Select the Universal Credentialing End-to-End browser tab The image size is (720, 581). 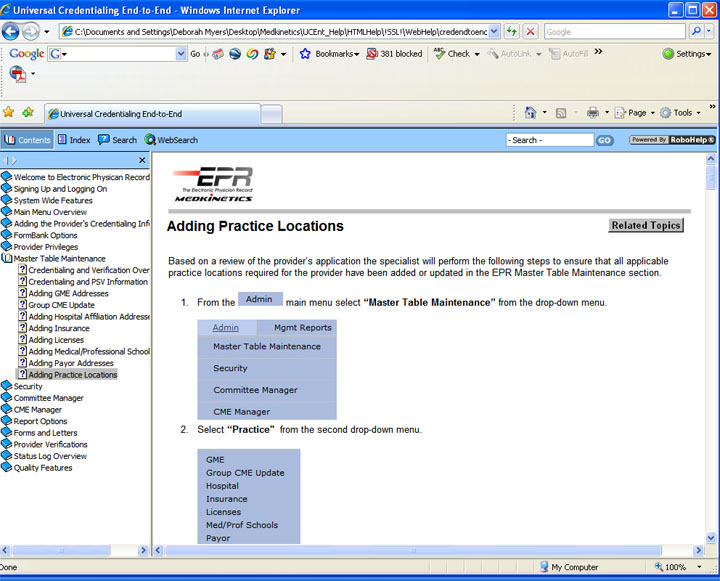[152, 113]
